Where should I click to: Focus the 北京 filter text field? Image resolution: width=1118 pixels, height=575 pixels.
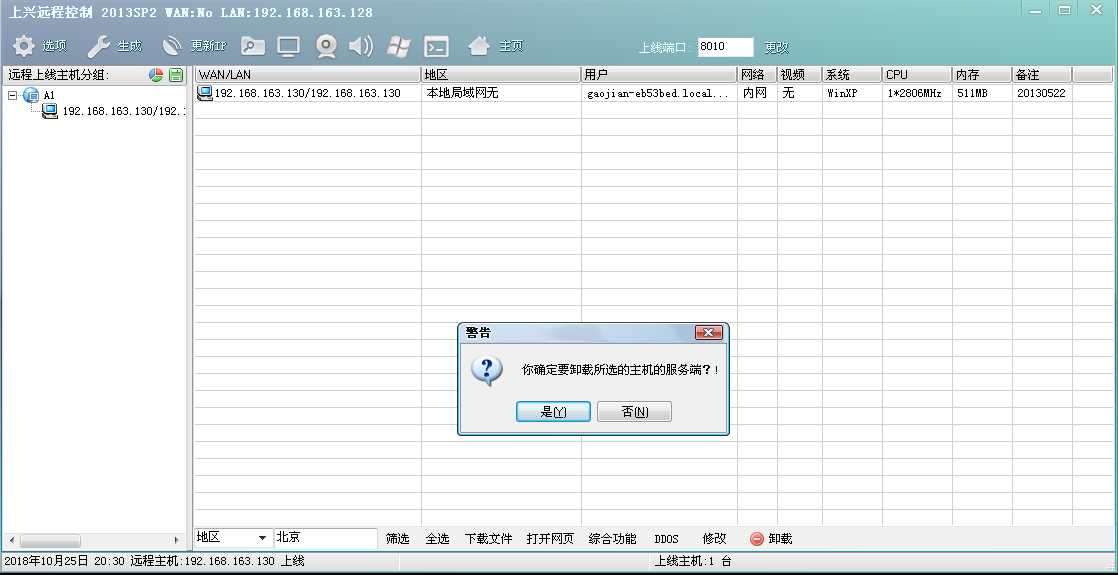[326, 538]
